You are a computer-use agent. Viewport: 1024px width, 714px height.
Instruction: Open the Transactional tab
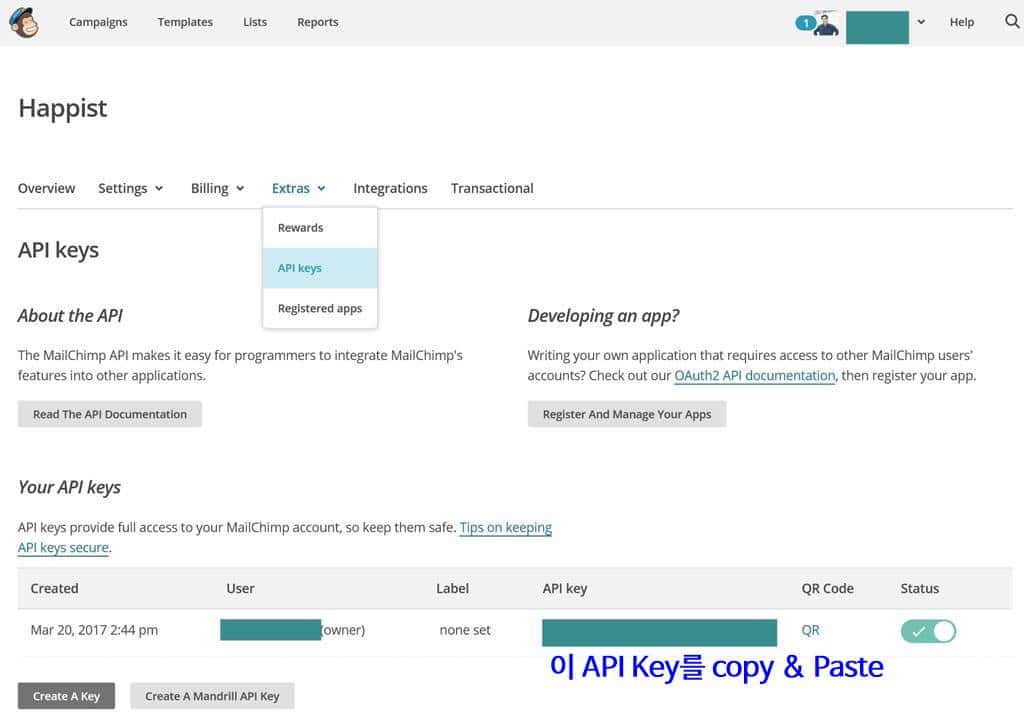tap(492, 188)
